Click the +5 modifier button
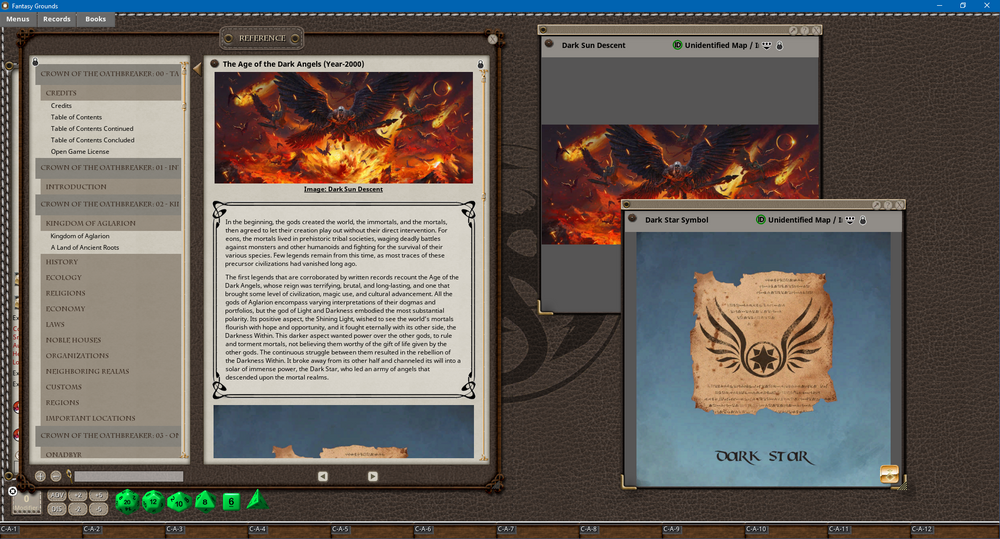 (x=98, y=496)
